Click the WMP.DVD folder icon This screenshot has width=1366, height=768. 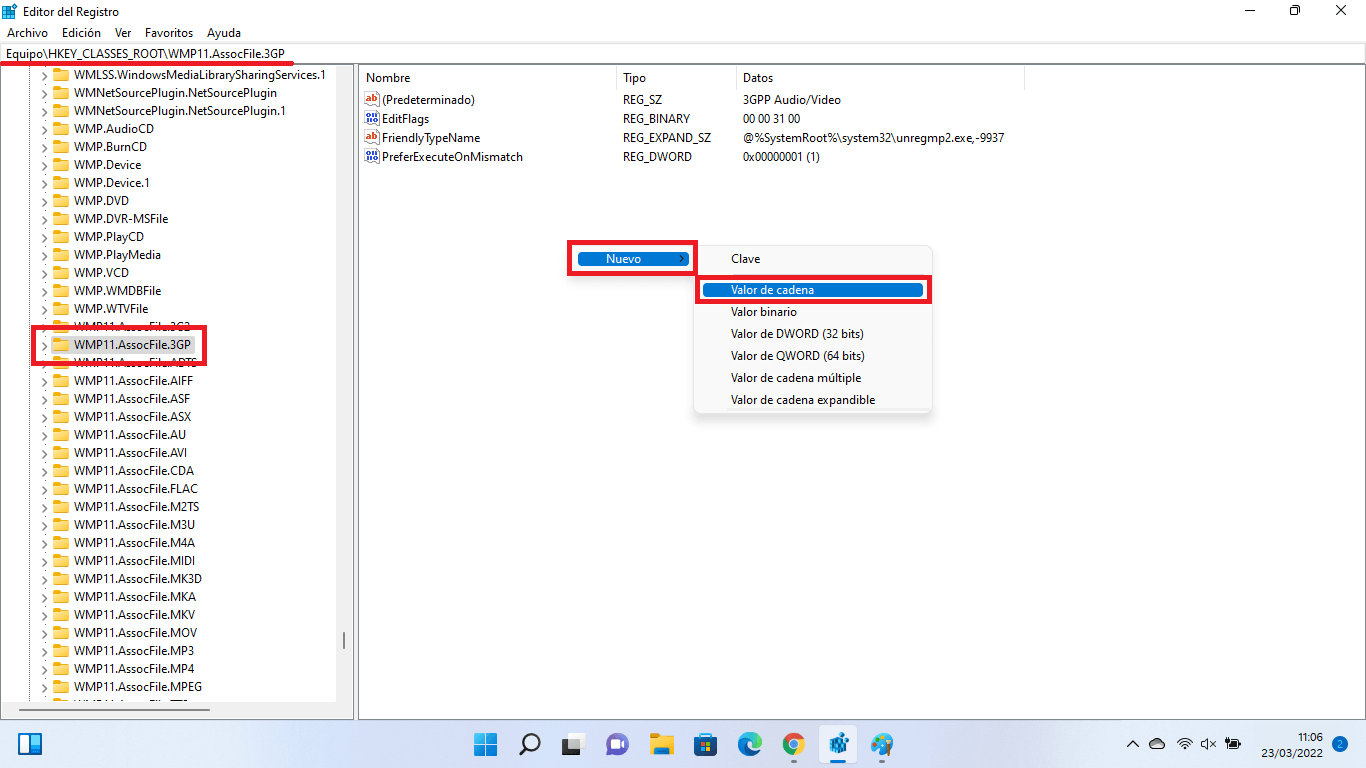coord(61,201)
